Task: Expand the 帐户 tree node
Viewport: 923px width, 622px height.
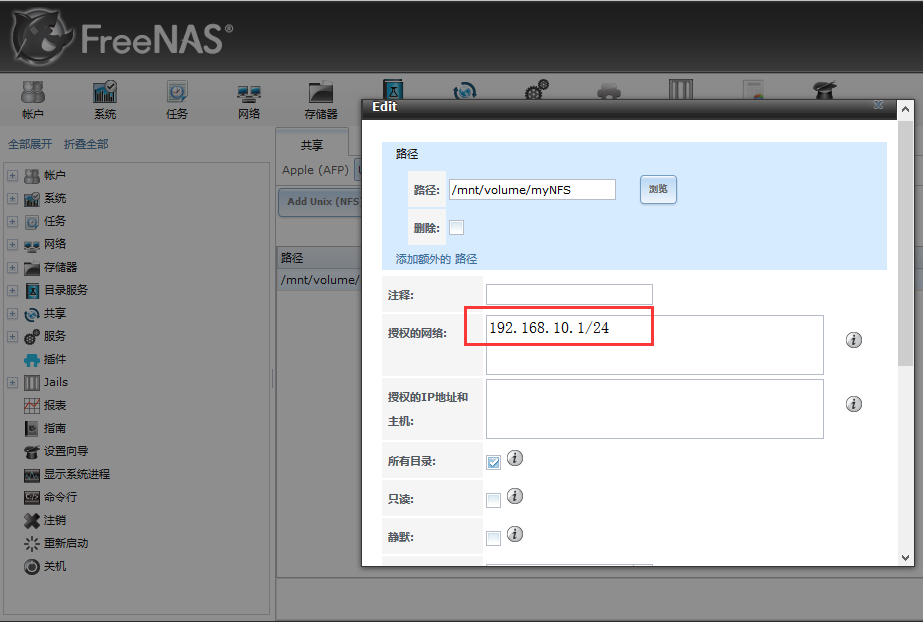Action: tap(12, 175)
